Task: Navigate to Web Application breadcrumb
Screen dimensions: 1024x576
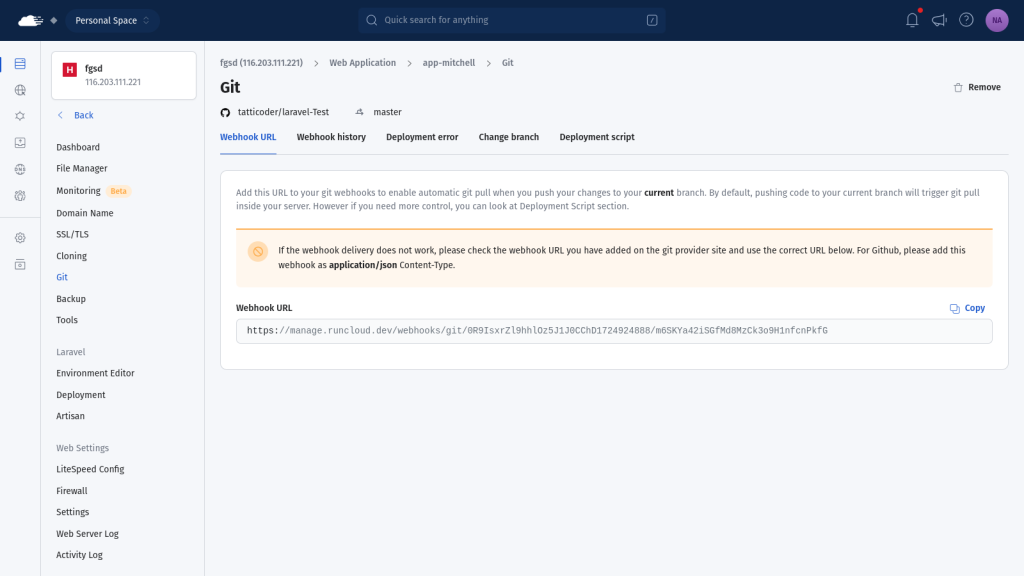Action: [x=362, y=63]
